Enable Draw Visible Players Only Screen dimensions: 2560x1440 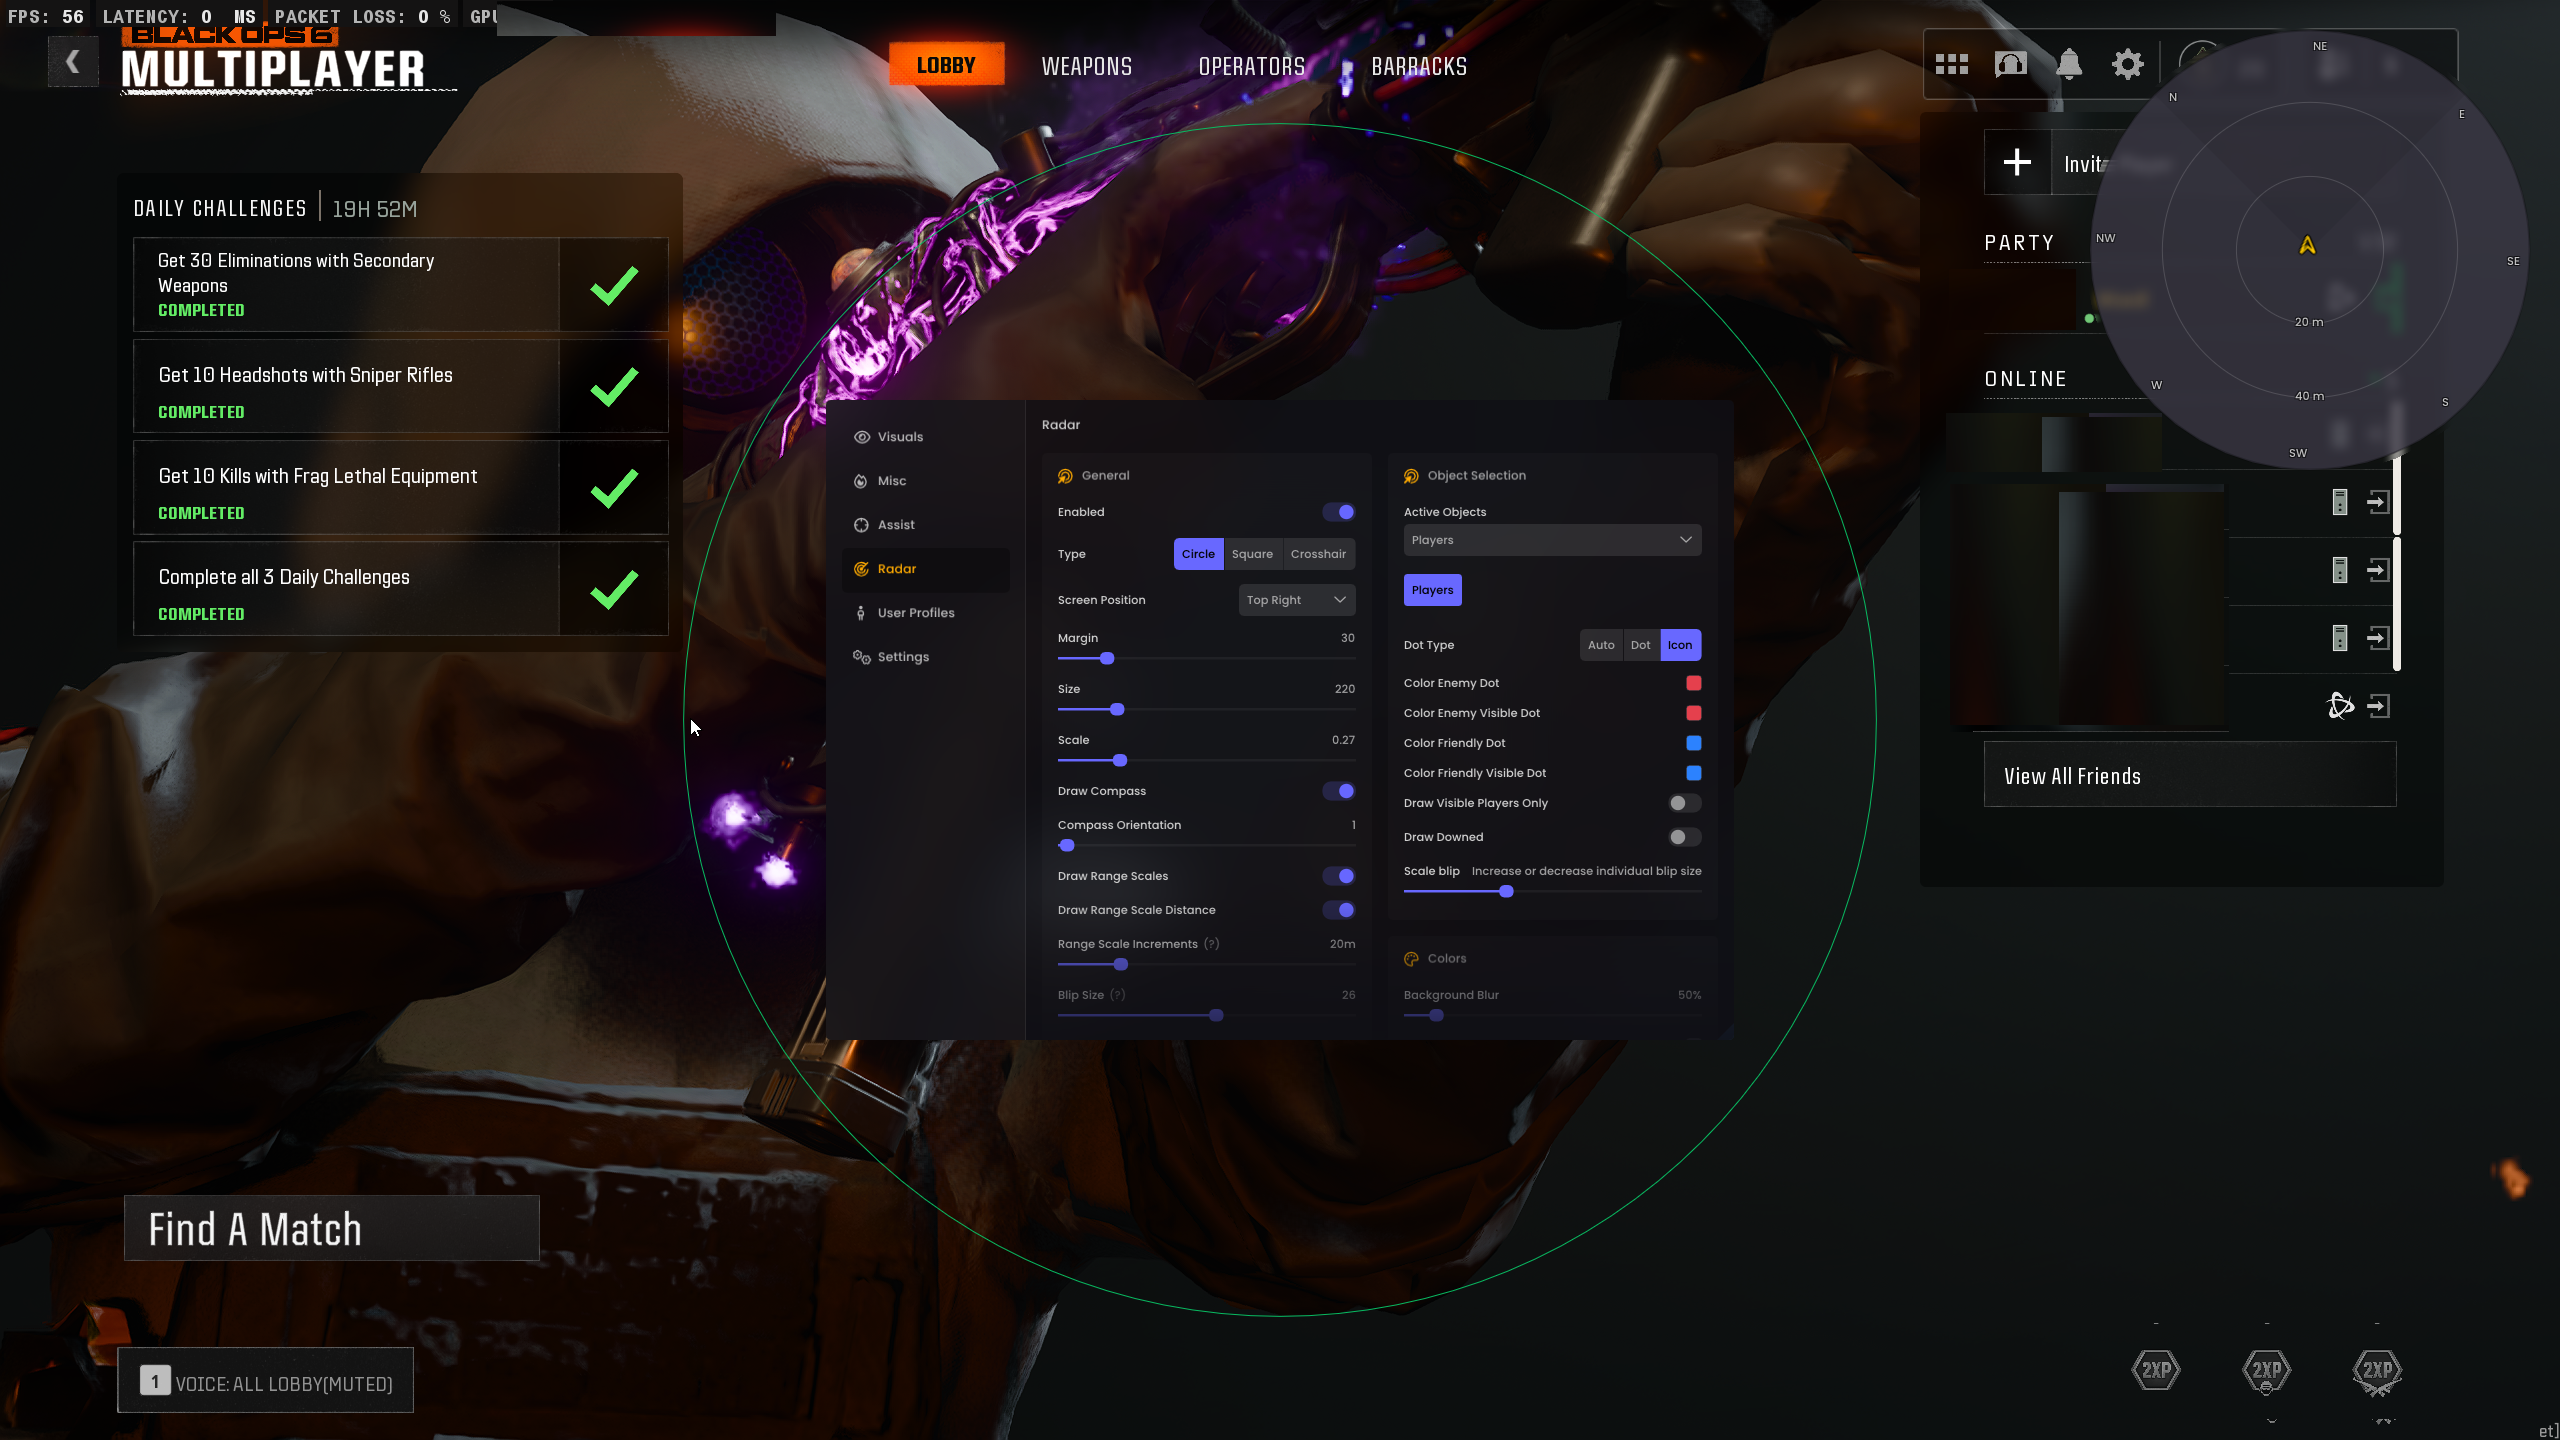(x=1684, y=803)
